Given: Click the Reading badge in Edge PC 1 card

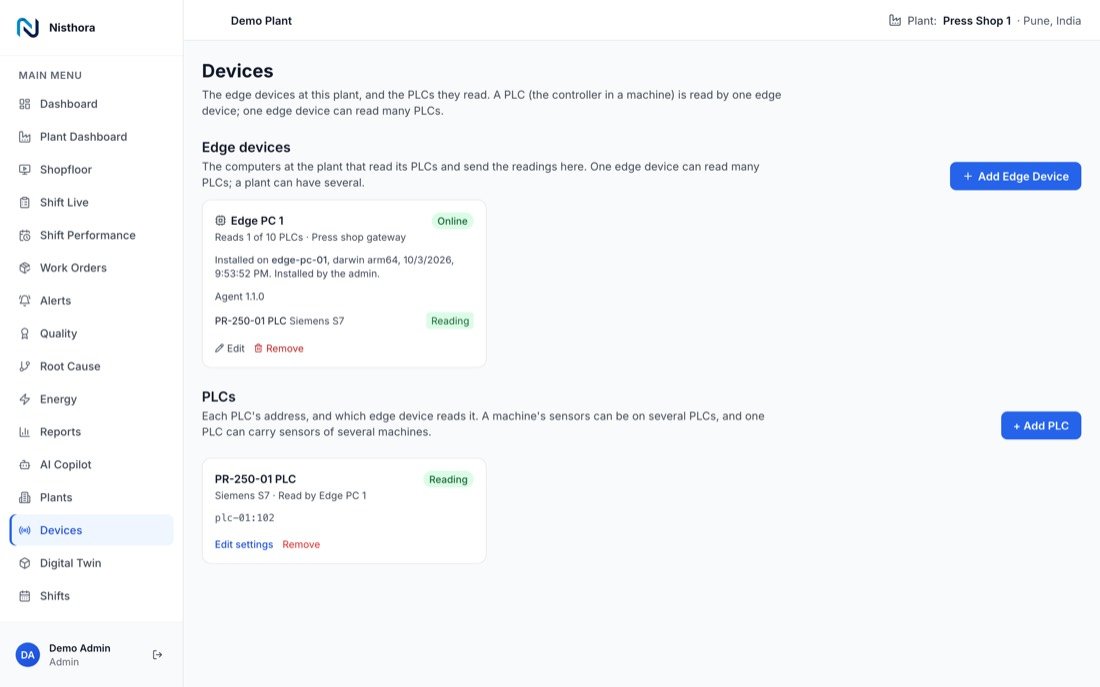Looking at the screenshot, I should (x=450, y=321).
